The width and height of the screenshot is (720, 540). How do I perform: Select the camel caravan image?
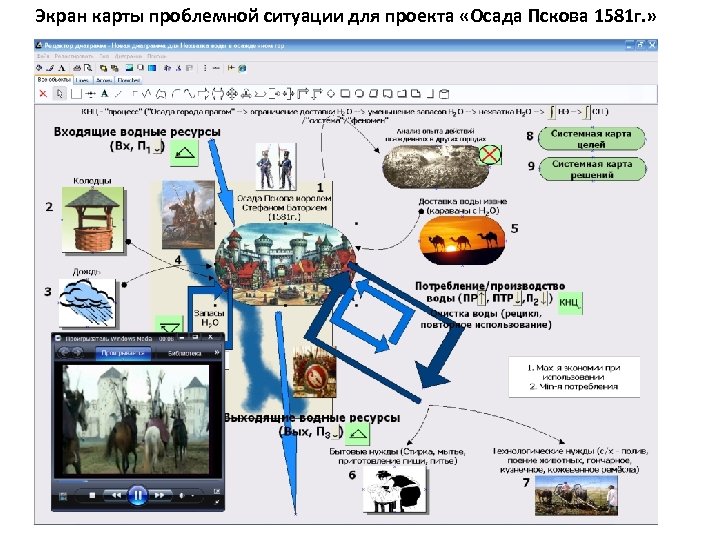pos(462,241)
